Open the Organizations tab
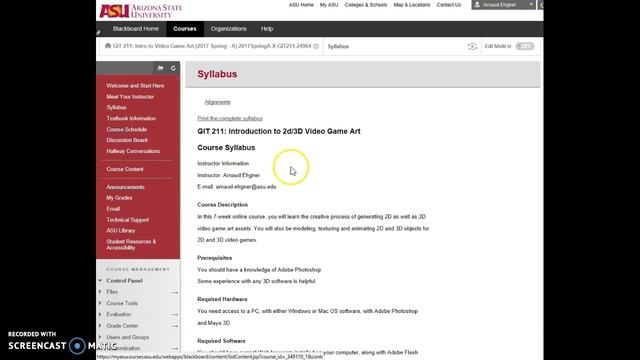This screenshot has width=640, height=360. (x=229, y=29)
